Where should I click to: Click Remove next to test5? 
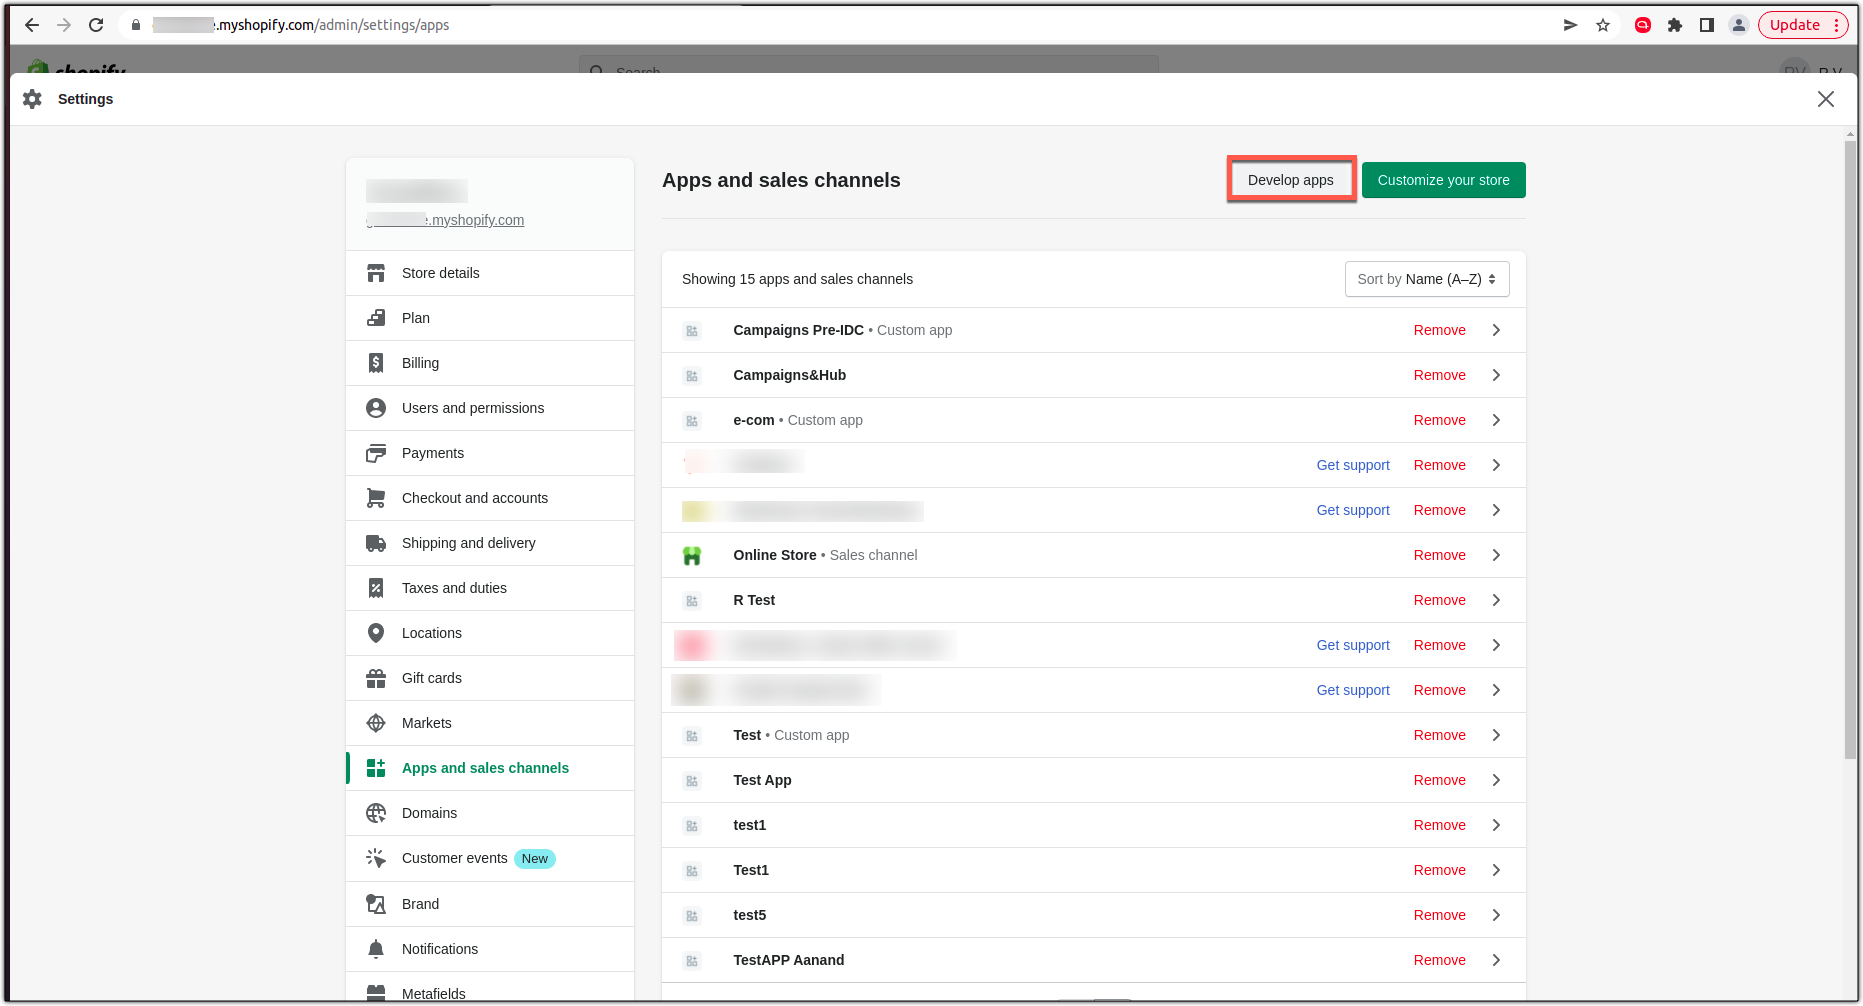[x=1439, y=914]
